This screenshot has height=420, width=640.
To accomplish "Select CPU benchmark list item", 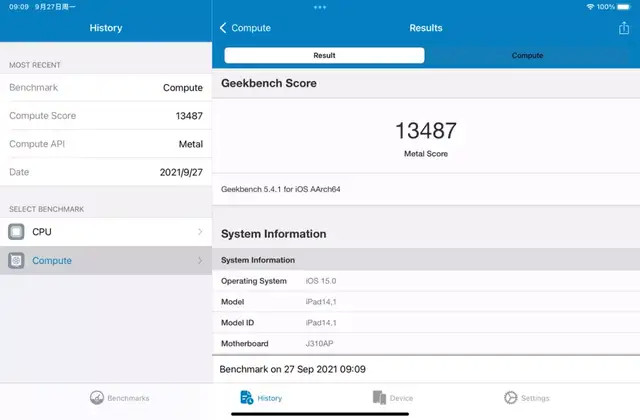I will click(x=106, y=232).
